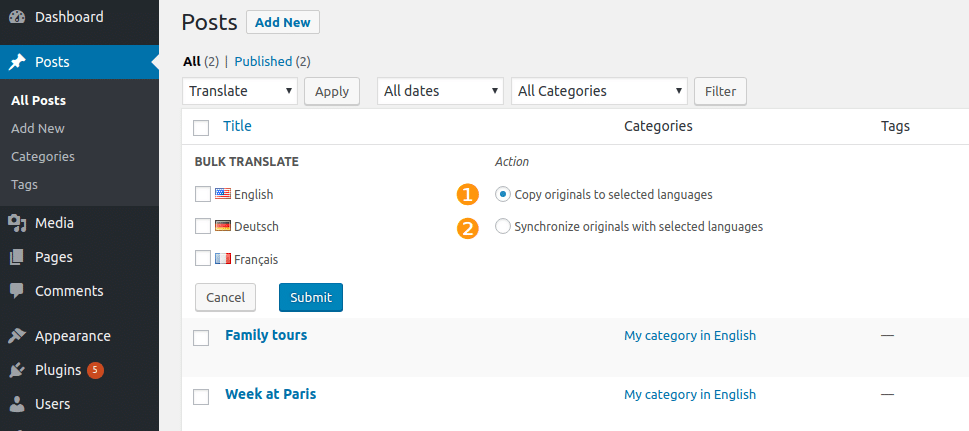Open Media via its sidebar icon

17,223
